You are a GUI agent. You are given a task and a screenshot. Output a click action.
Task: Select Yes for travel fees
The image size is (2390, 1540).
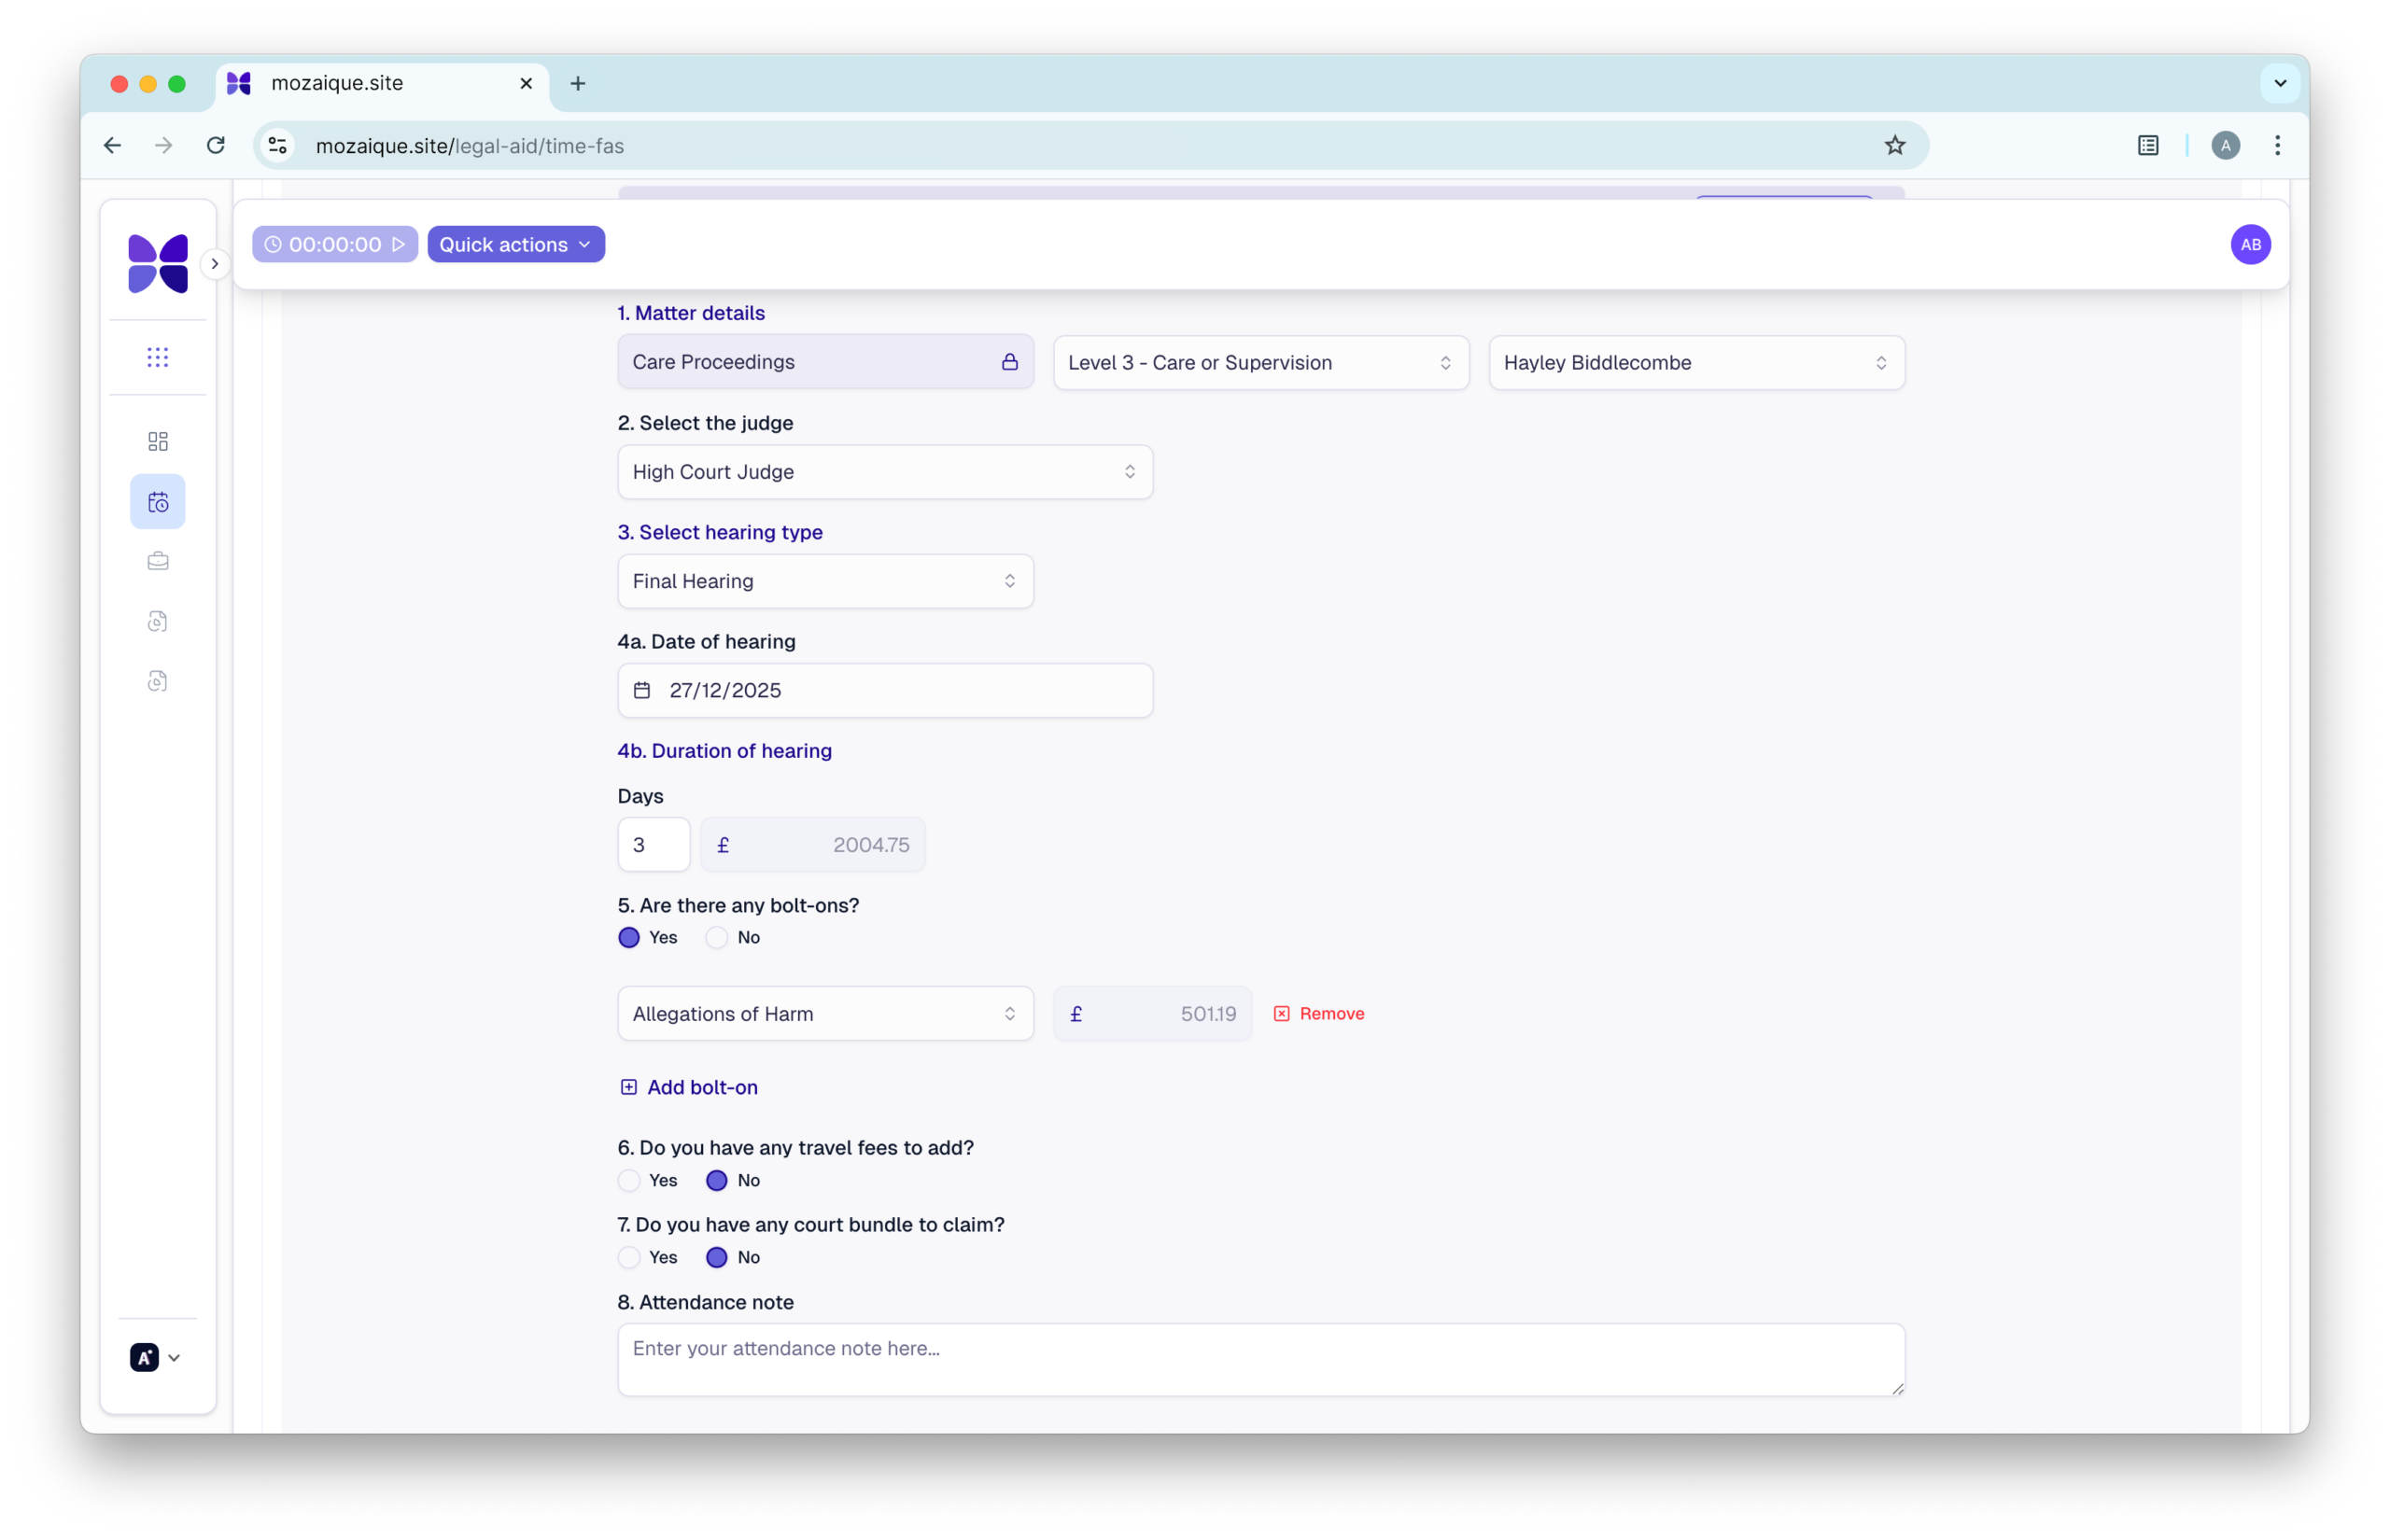tap(629, 1180)
